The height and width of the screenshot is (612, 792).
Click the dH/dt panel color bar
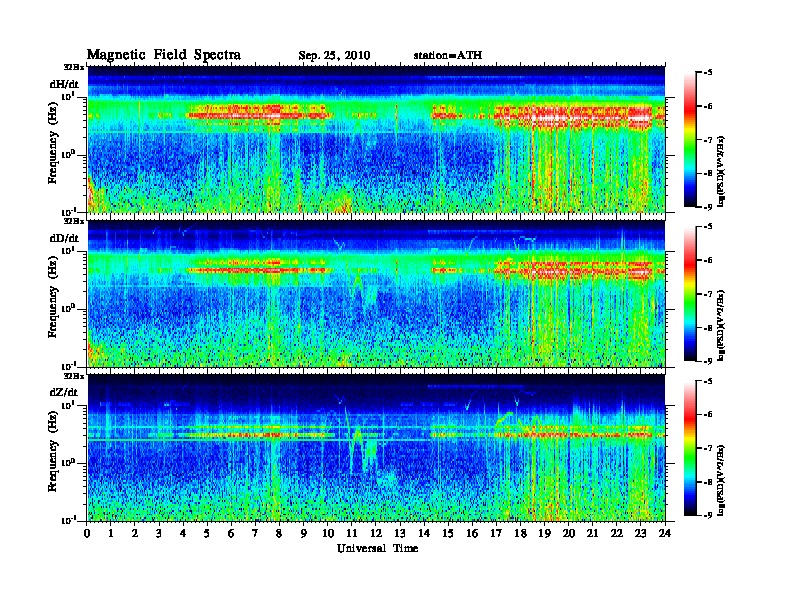[x=690, y=140]
